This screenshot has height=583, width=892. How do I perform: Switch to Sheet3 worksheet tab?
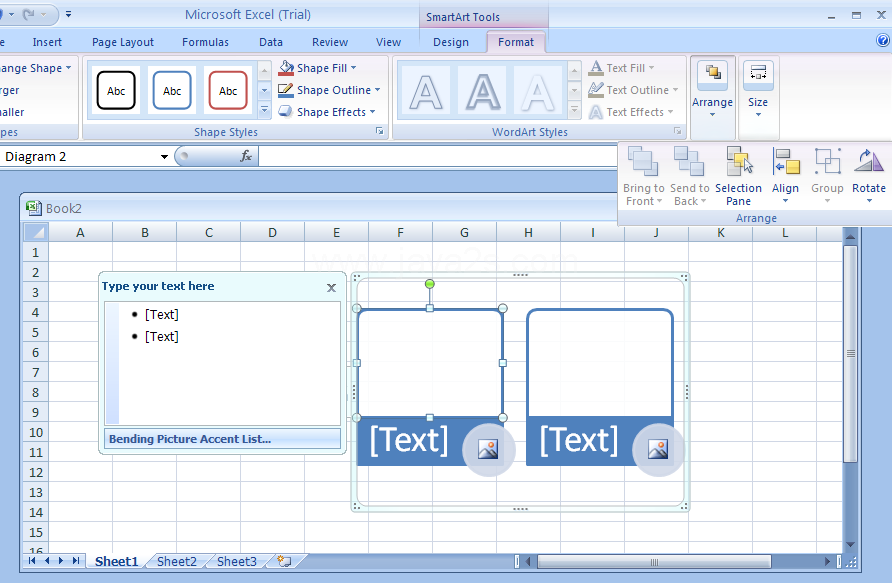237,561
